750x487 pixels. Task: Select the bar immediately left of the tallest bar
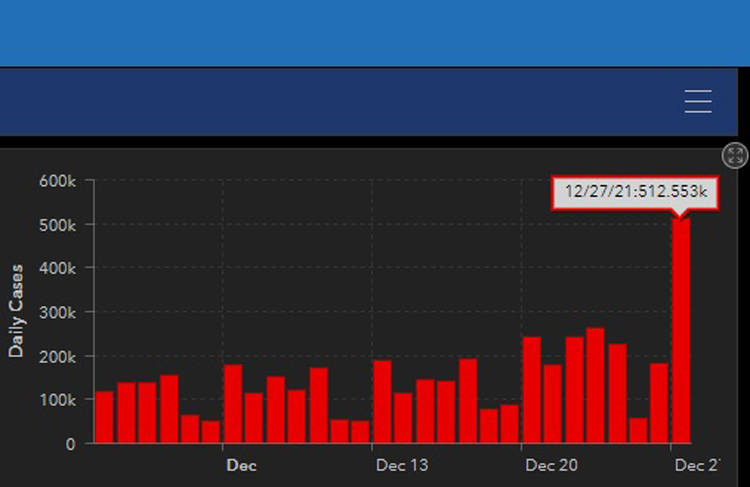(x=659, y=403)
